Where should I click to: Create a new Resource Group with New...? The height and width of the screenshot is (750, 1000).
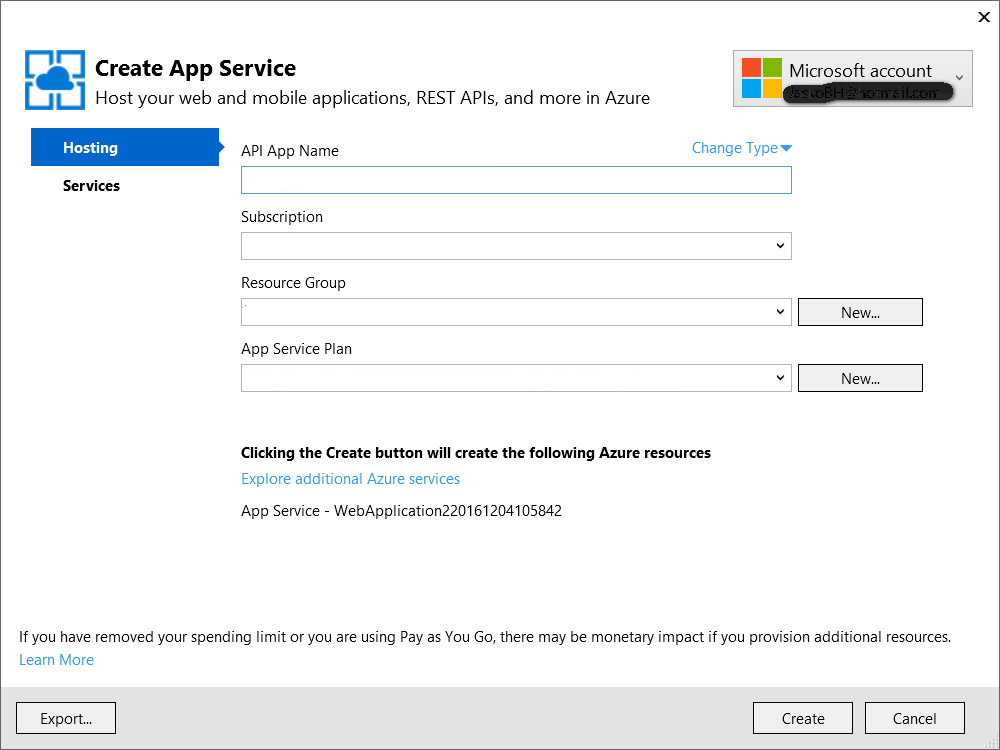tap(860, 312)
